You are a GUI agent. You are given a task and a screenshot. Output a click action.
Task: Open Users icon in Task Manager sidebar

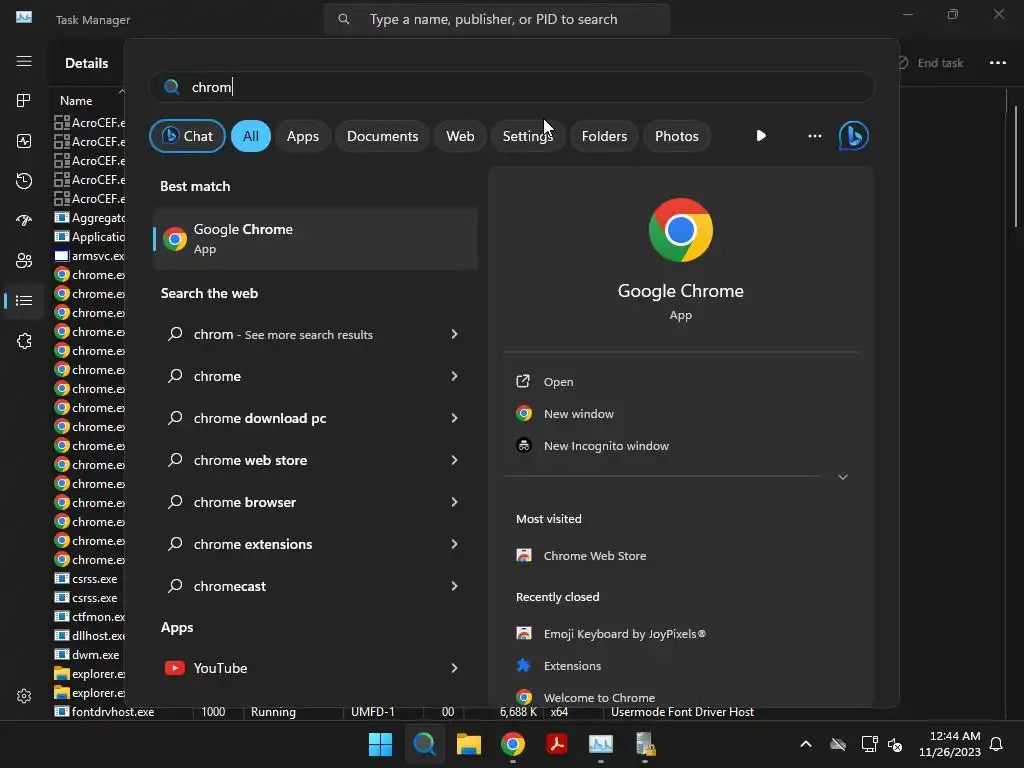[x=24, y=261]
